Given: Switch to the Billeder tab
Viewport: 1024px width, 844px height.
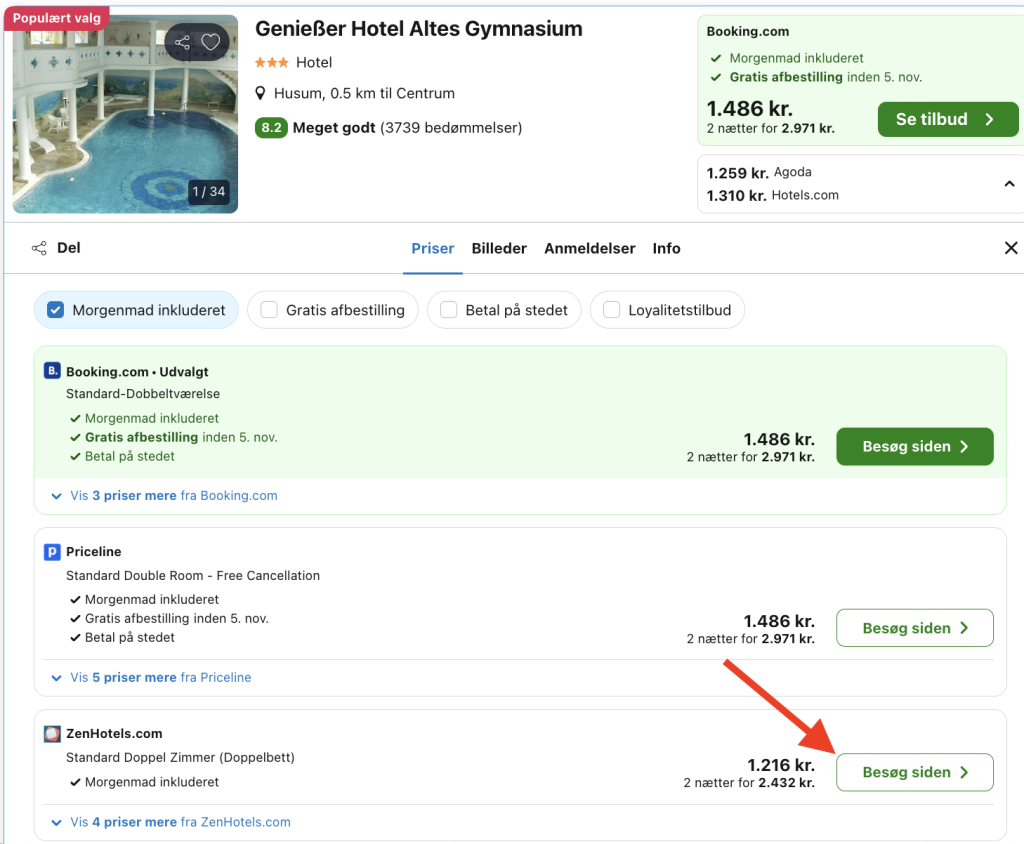Looking at the screenshot, I should (x=499, y=249).
